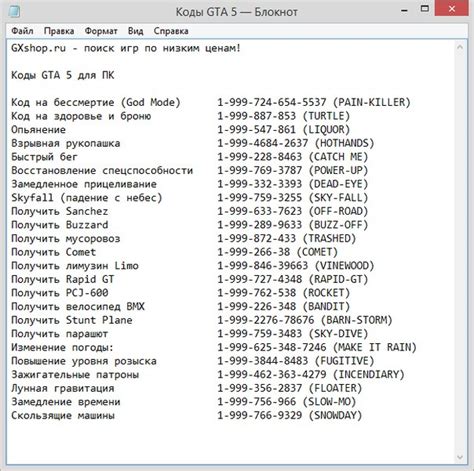Close the Коды GTA 5 window

(452, 9)
